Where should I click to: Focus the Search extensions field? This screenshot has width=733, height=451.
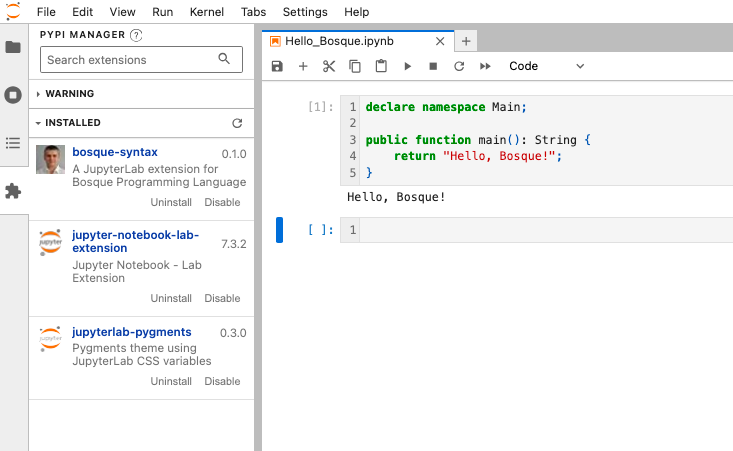pos(141,59)
